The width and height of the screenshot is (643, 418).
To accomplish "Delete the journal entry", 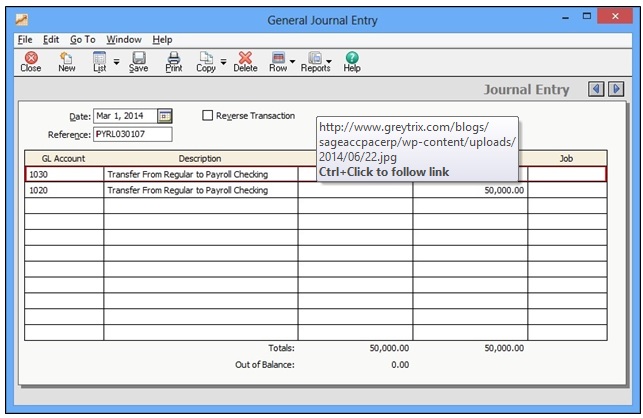I will (245, 62).
